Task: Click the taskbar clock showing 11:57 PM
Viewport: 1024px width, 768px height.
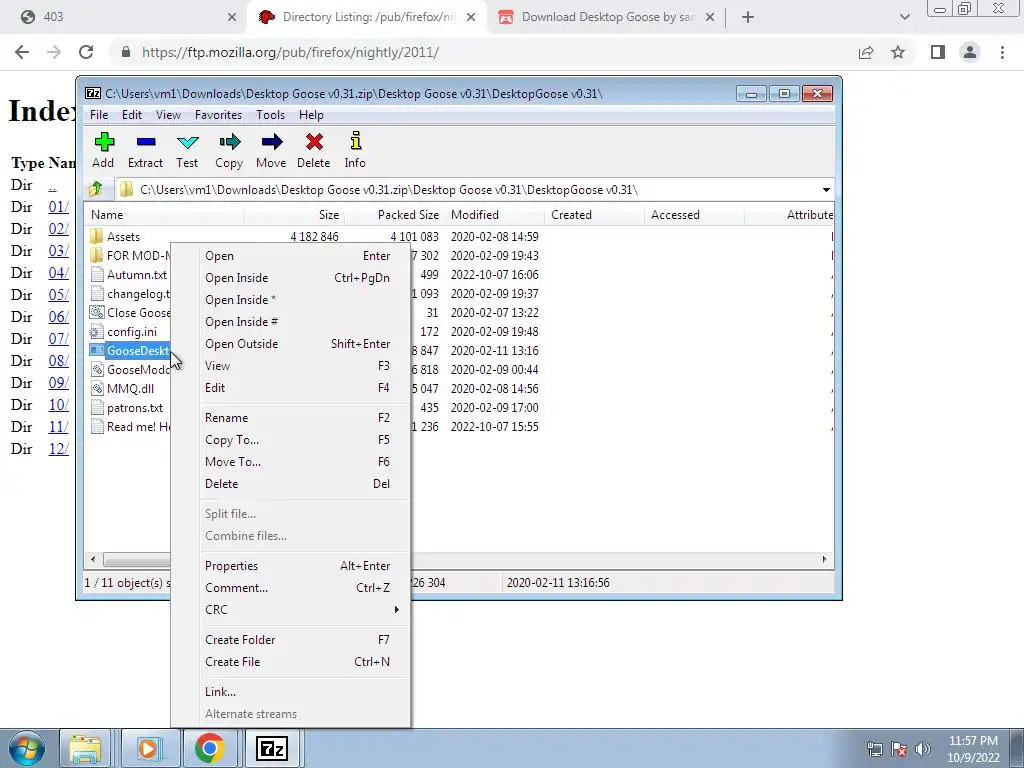Action: click(972, 749)
